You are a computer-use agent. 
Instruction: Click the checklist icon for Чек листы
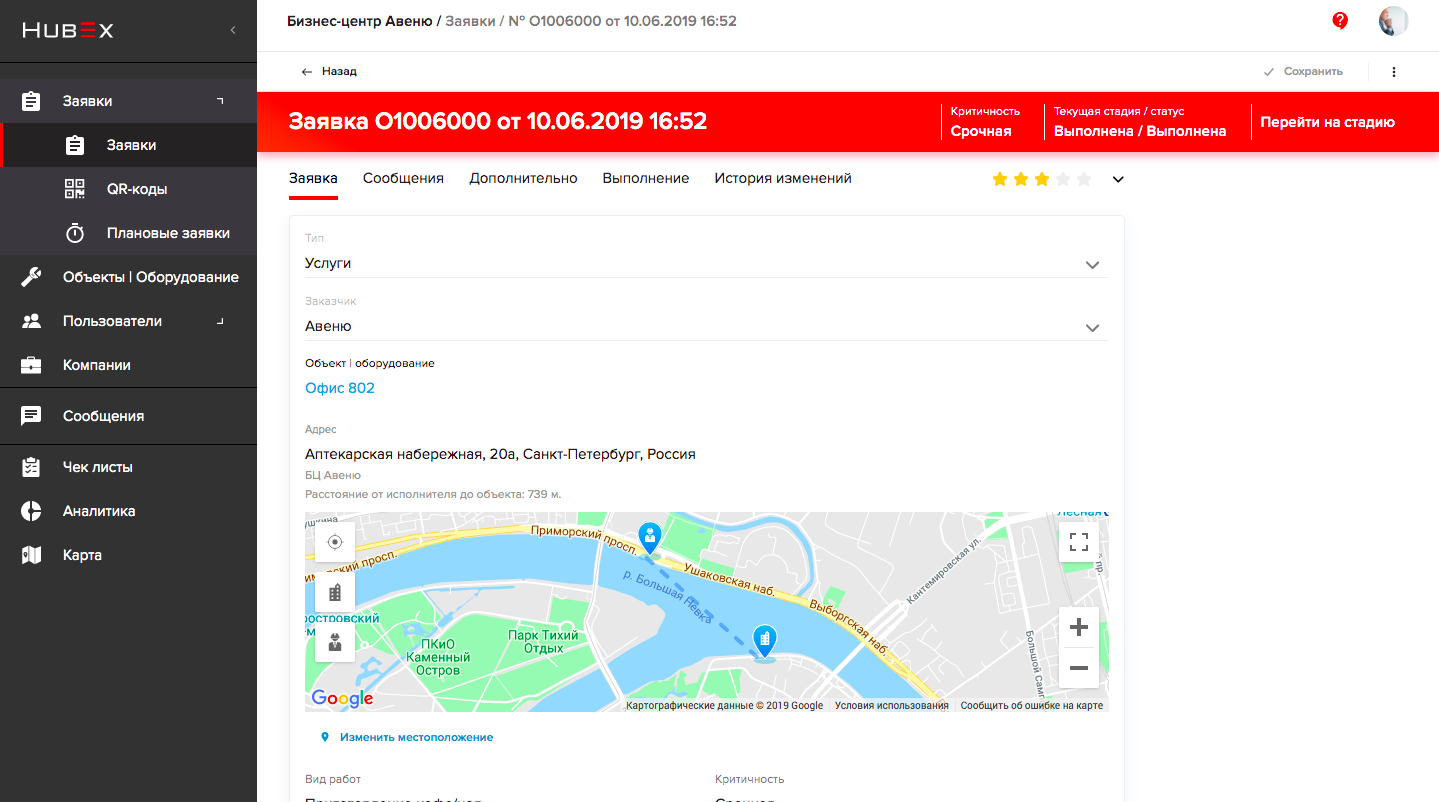point(31,467)
